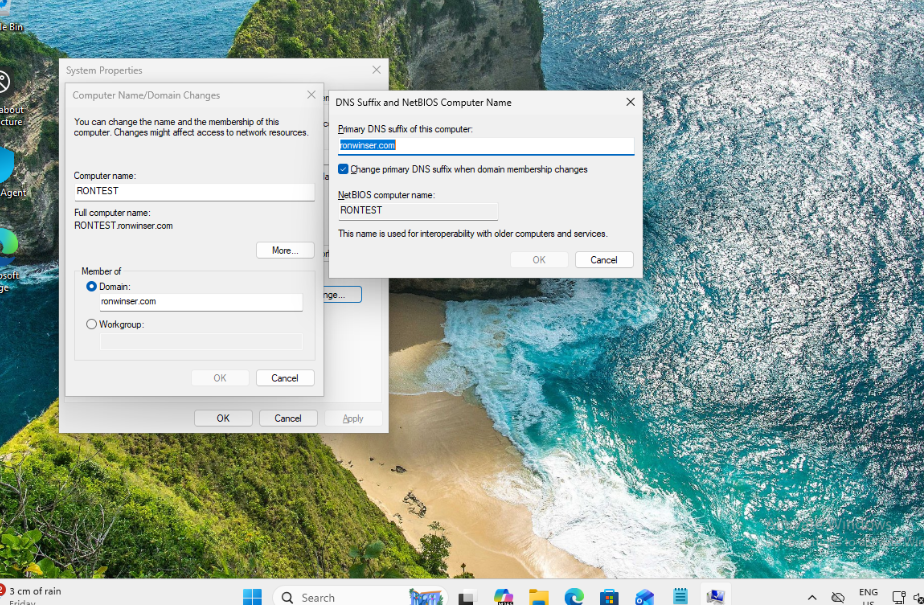
Task: Open Copilot from the taskbar
Action: 503,597
